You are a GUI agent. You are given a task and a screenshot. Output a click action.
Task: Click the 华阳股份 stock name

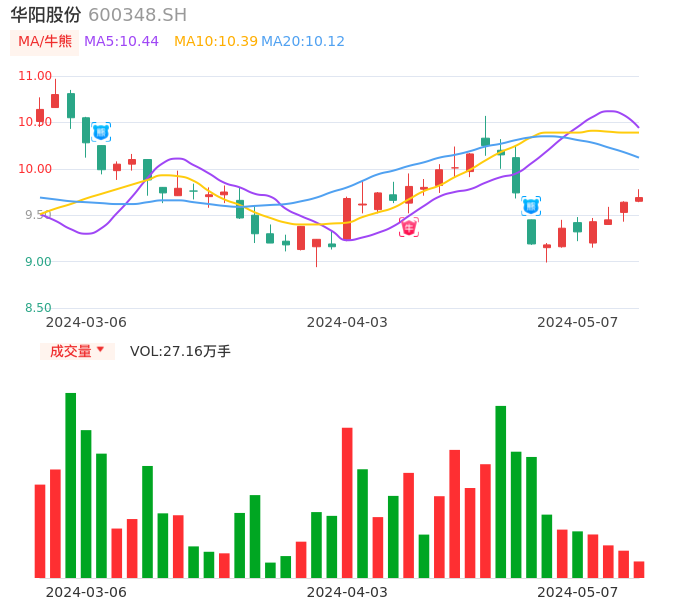coord(46,15)
